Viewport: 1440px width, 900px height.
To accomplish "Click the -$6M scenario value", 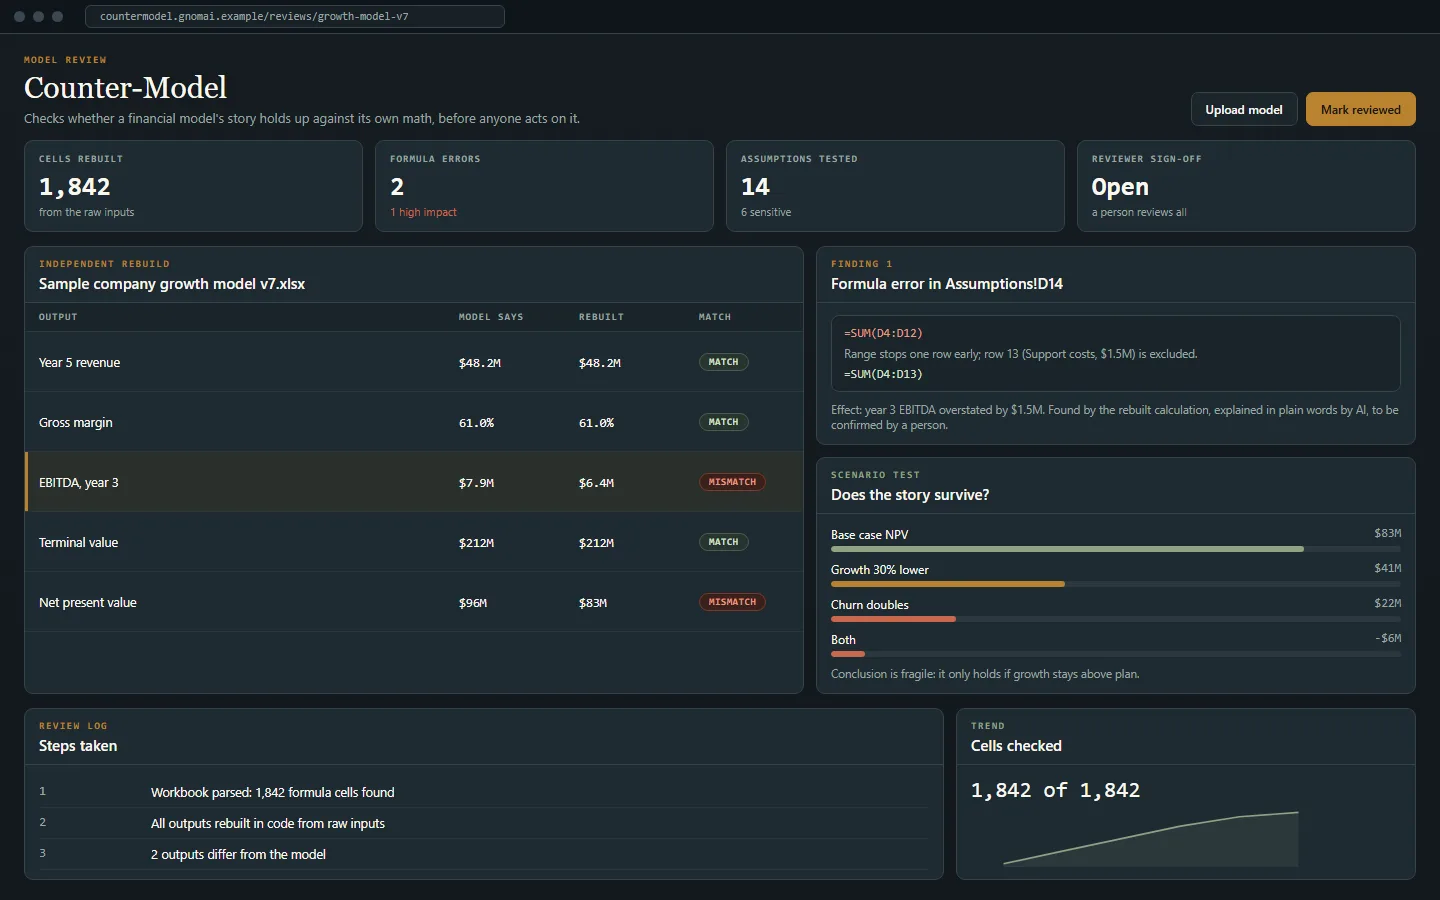I will pos(1388,638).
